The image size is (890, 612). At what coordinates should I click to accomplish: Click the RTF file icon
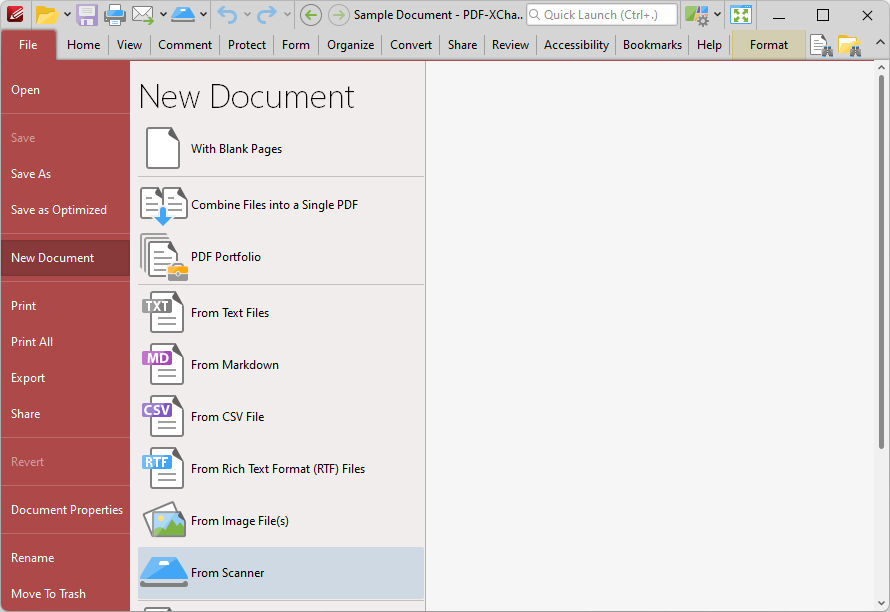[163, 468]
